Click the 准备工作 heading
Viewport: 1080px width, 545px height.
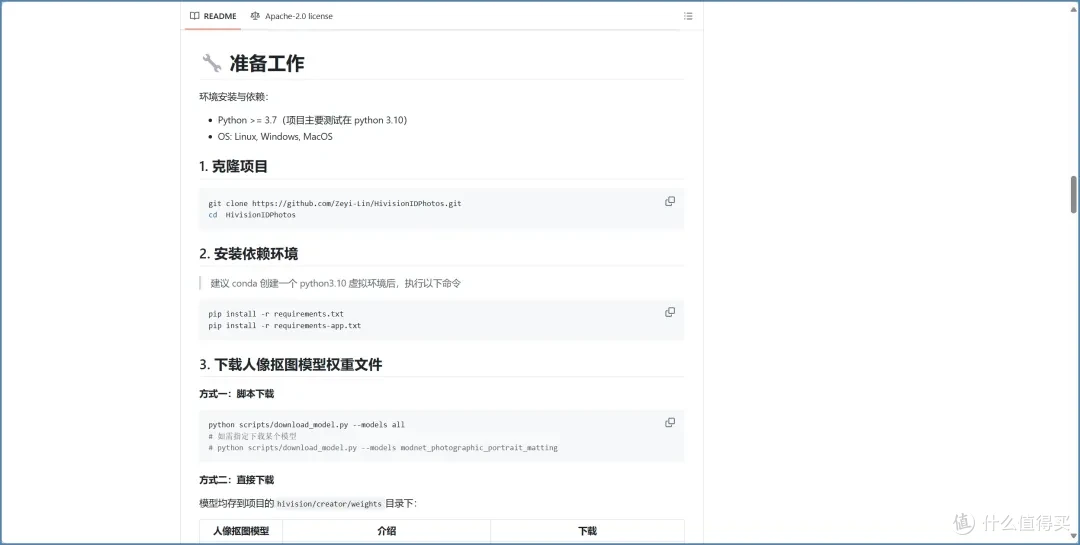(267, 64)
